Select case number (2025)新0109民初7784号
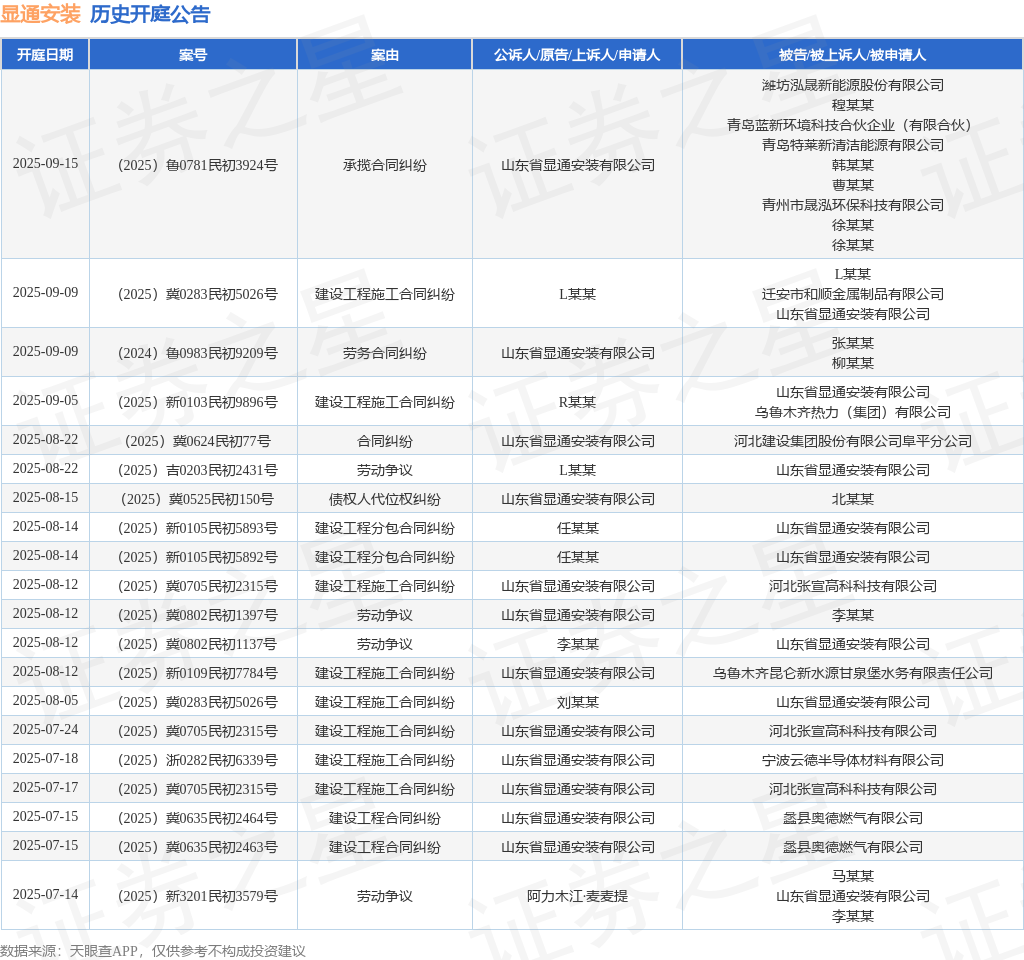 (x=198, y=673)
